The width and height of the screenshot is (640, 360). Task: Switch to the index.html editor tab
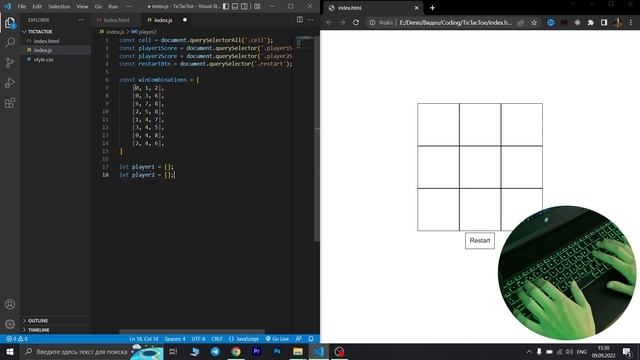coord(116,20)
